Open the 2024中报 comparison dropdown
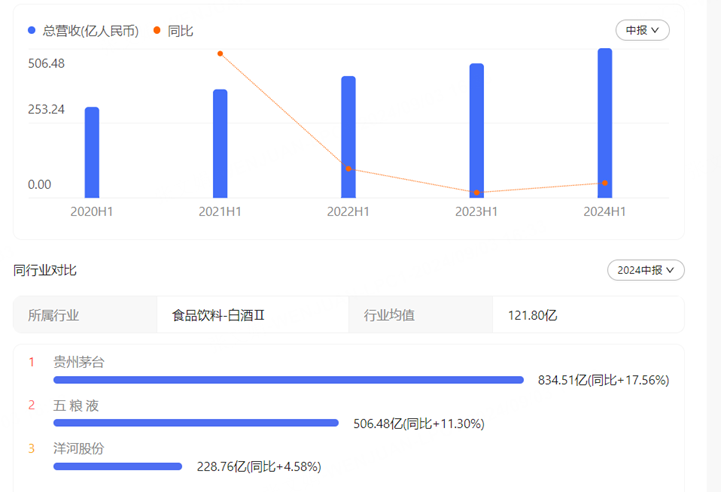The image size is (721, 492). (646, 270)
